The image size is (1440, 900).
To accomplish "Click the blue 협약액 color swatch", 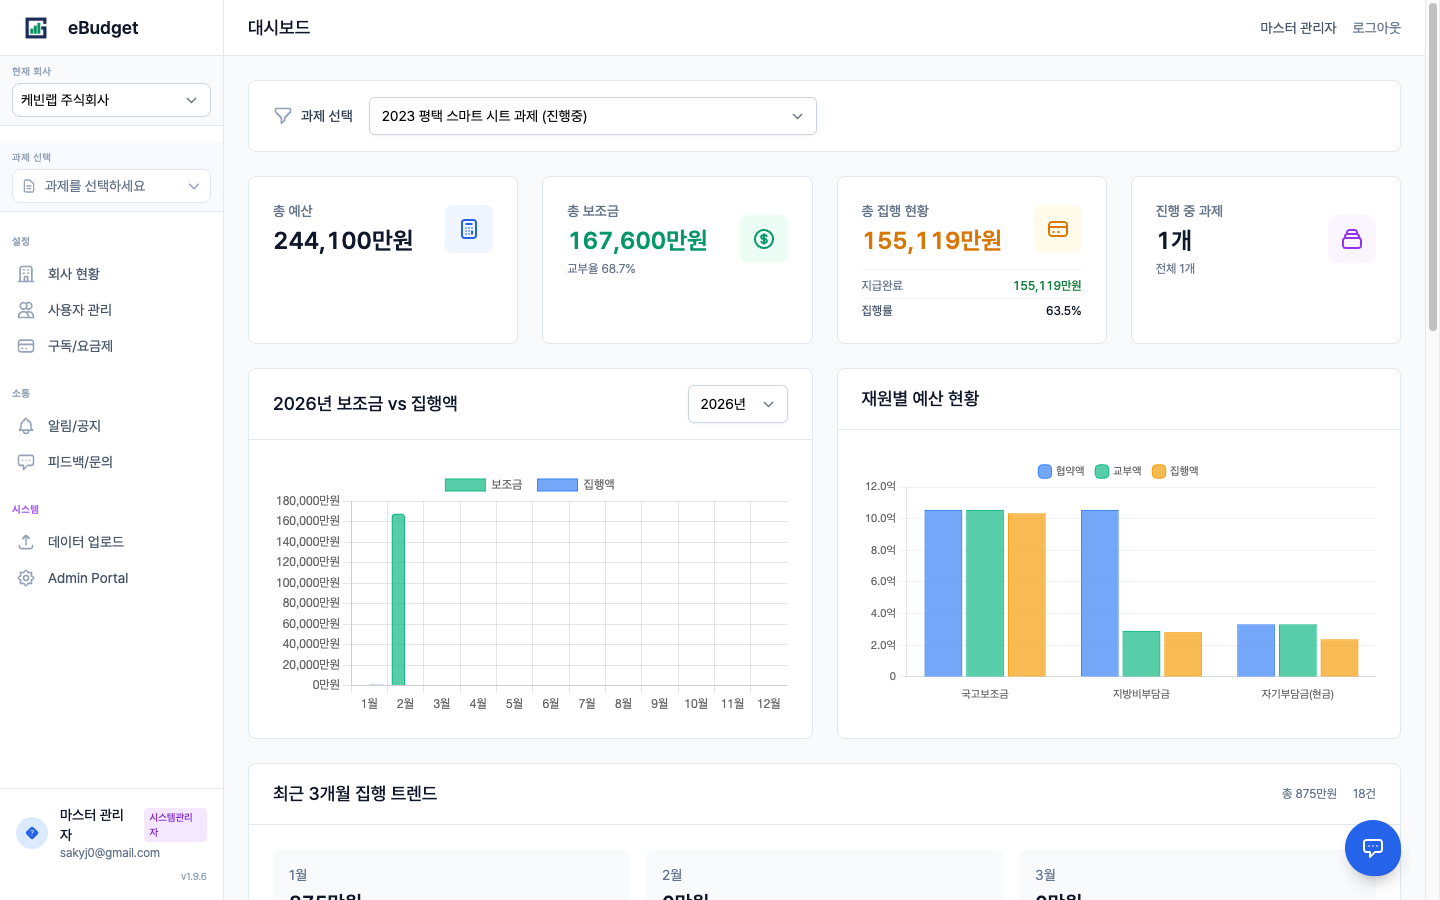I will 1043,470.
